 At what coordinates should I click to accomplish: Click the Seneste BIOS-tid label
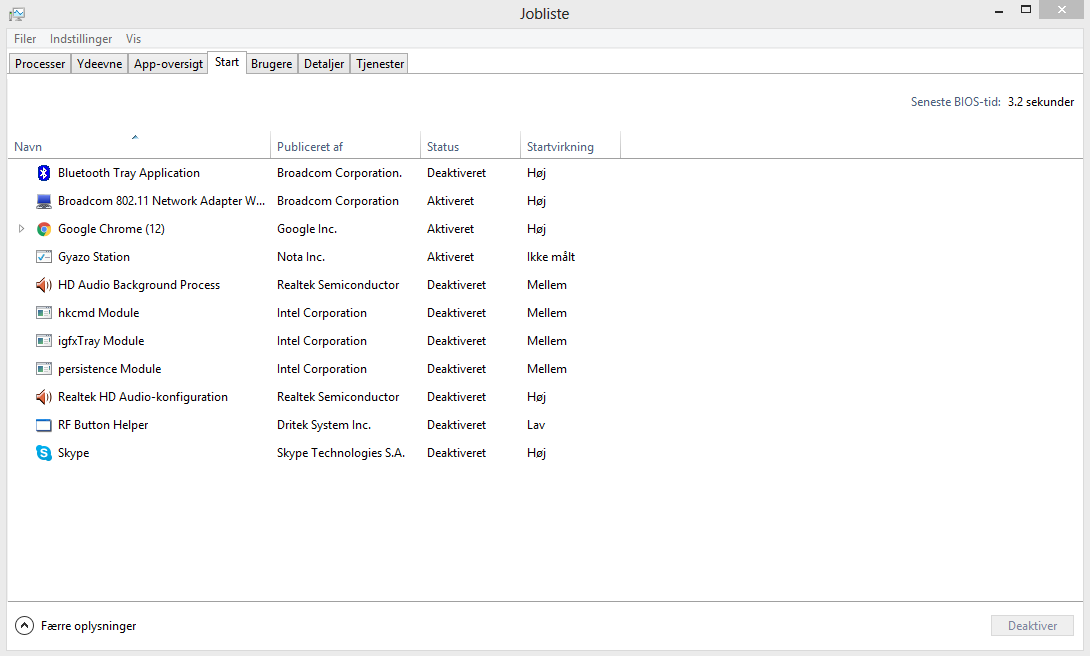pos(956,101)
